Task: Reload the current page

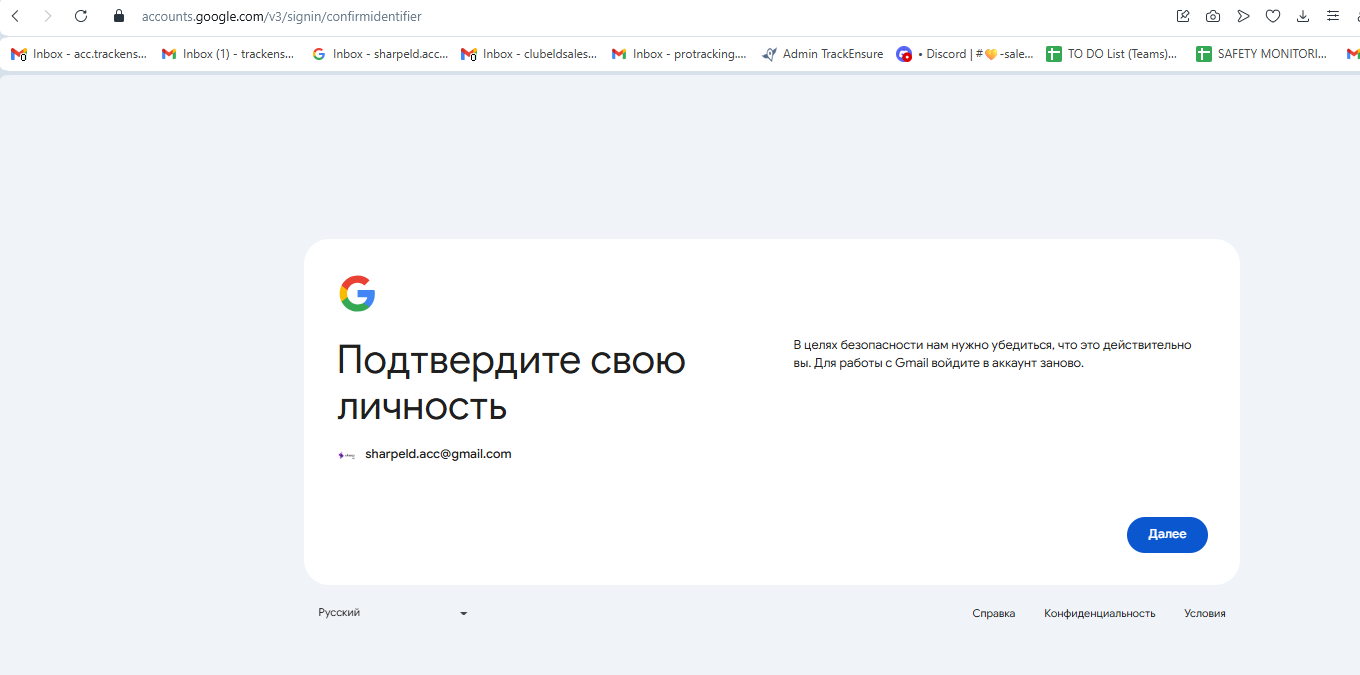Action: tap(81, 16)
